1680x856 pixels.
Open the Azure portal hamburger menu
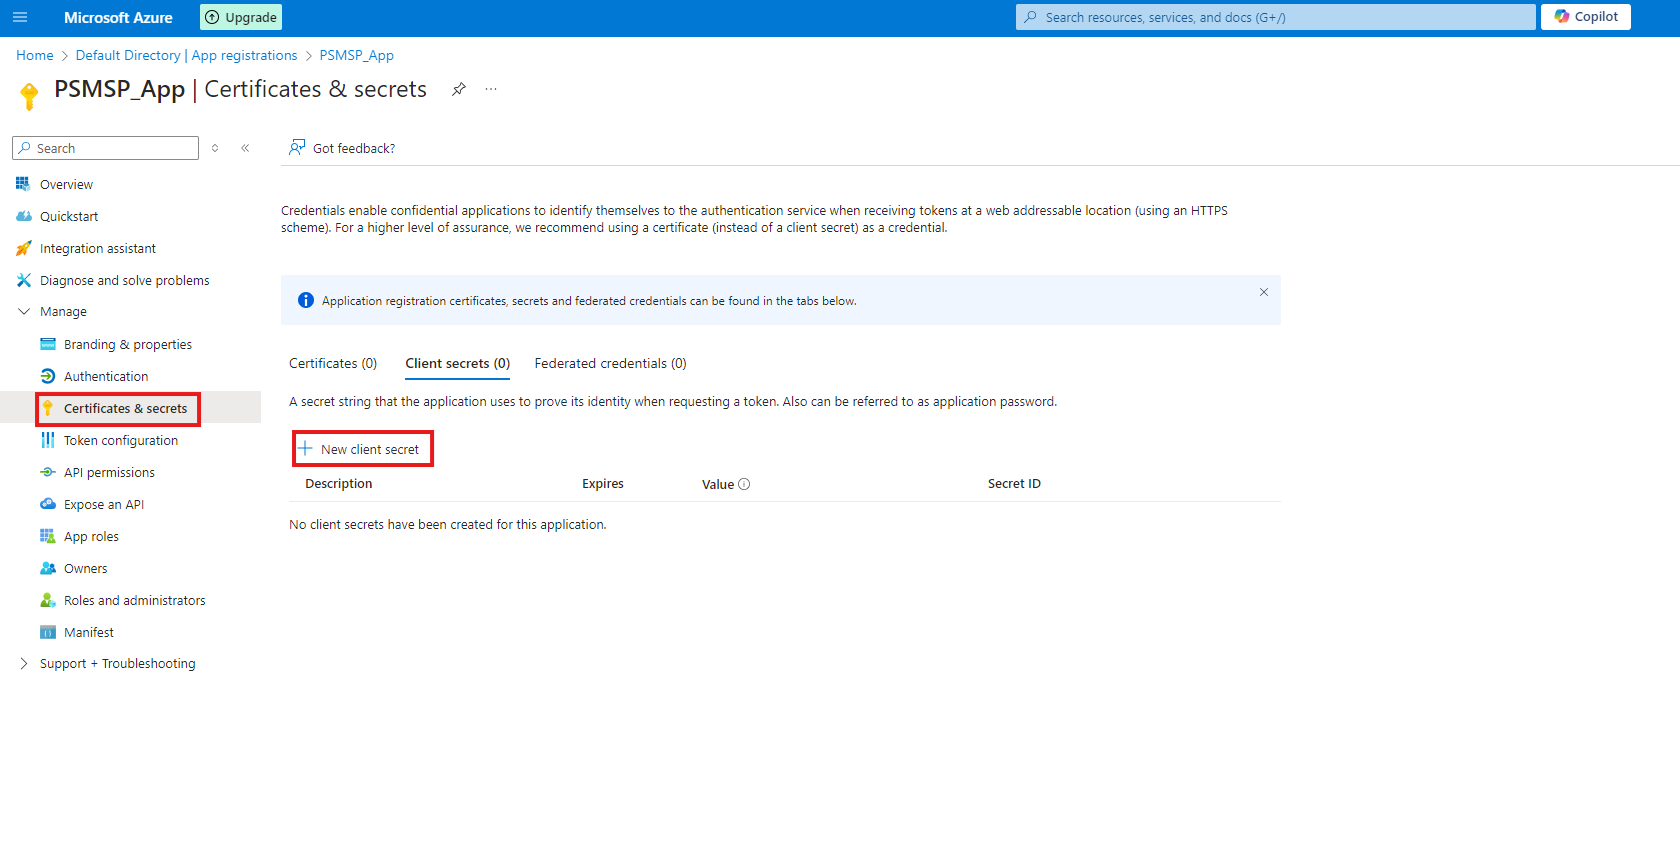point(20,17)
